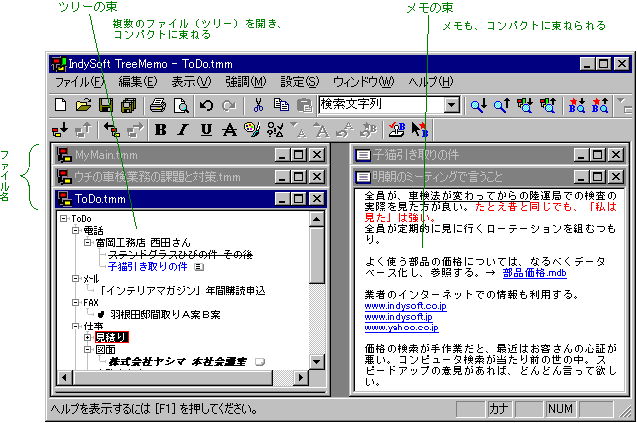
Task: Collapse the ToDo root node
Action: pyautogui.click(x=64, y=219)
